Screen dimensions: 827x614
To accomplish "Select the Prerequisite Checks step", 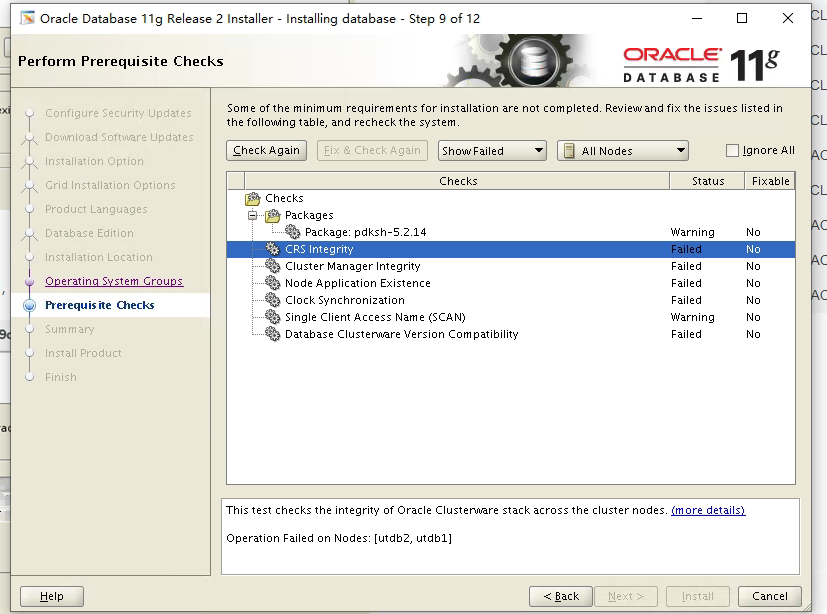I will click(100, 305).
